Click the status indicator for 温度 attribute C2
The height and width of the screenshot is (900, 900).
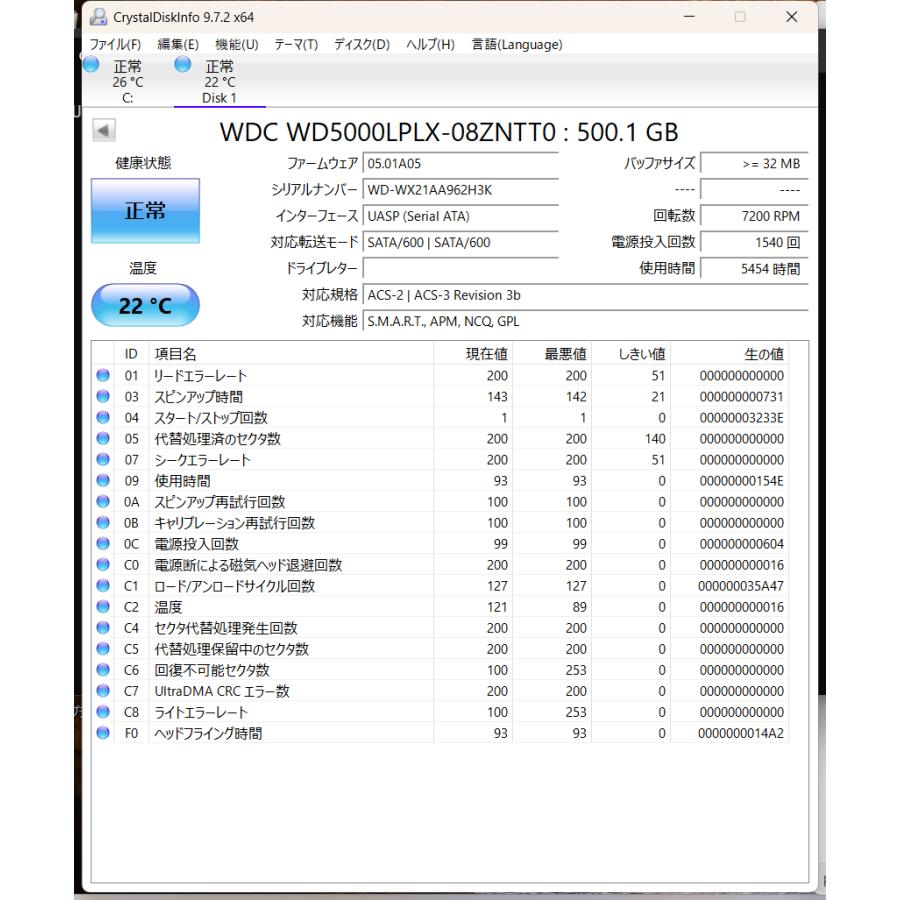pyautogui.click(x=101, y=607)
